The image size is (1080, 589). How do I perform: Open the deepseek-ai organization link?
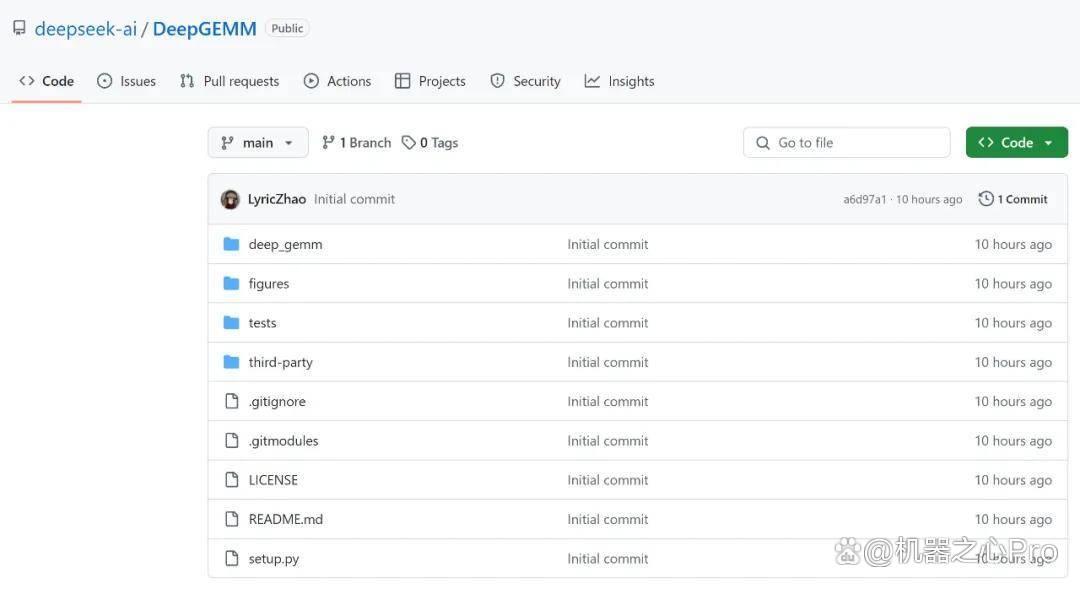click(85, 28)
